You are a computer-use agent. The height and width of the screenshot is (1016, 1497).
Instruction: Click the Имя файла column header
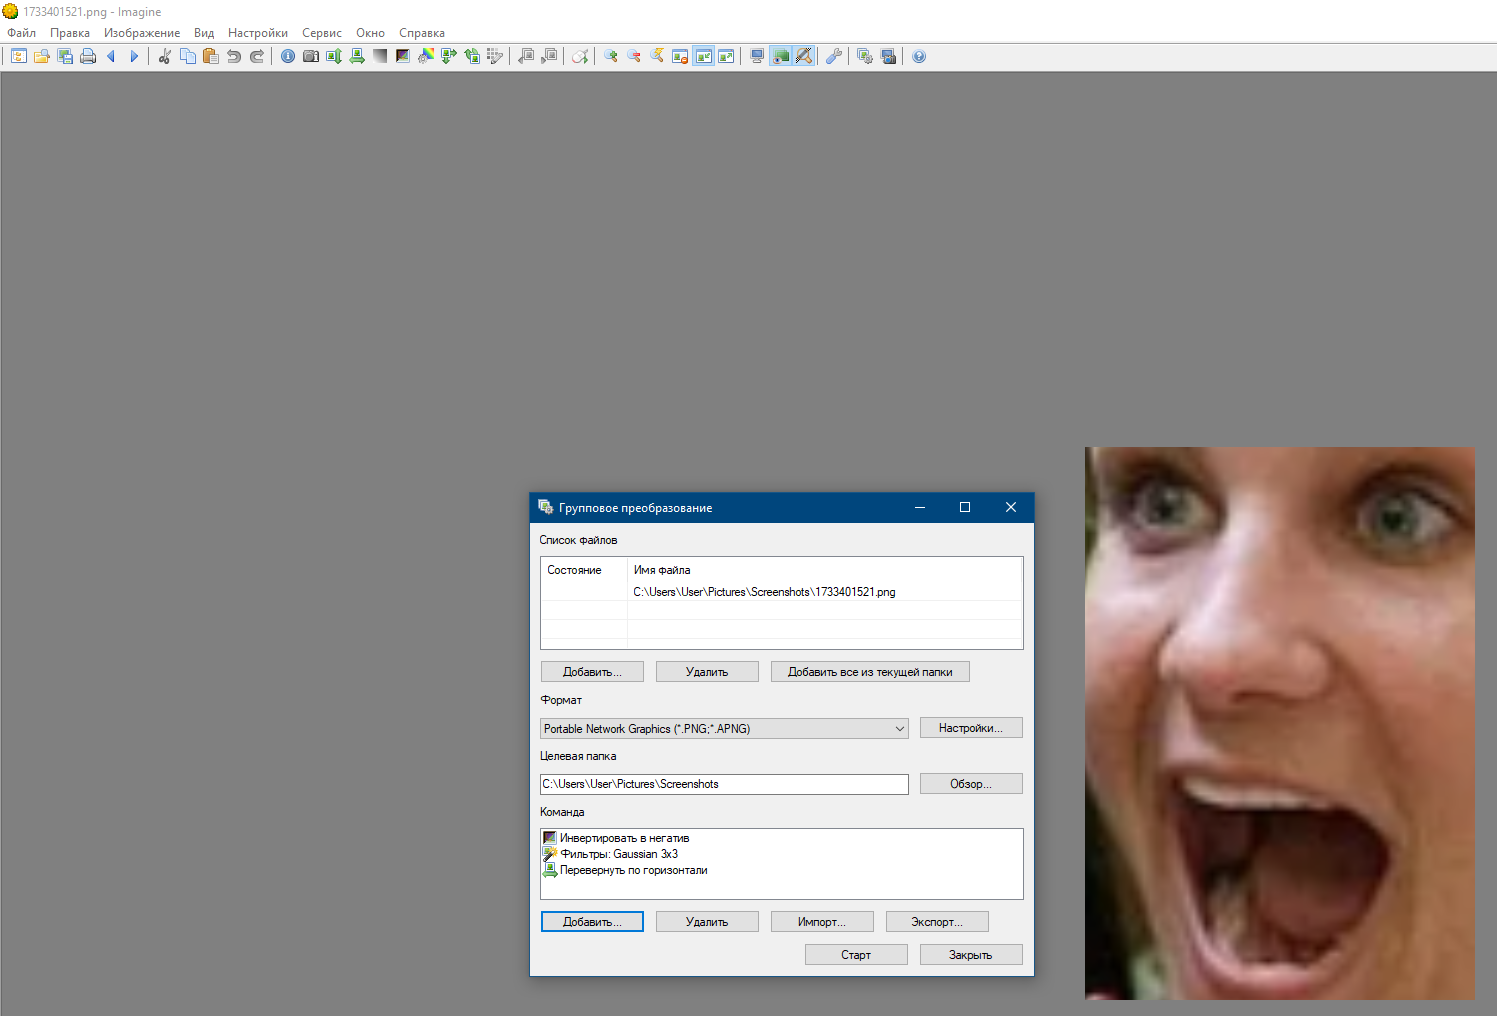(824, 570)
